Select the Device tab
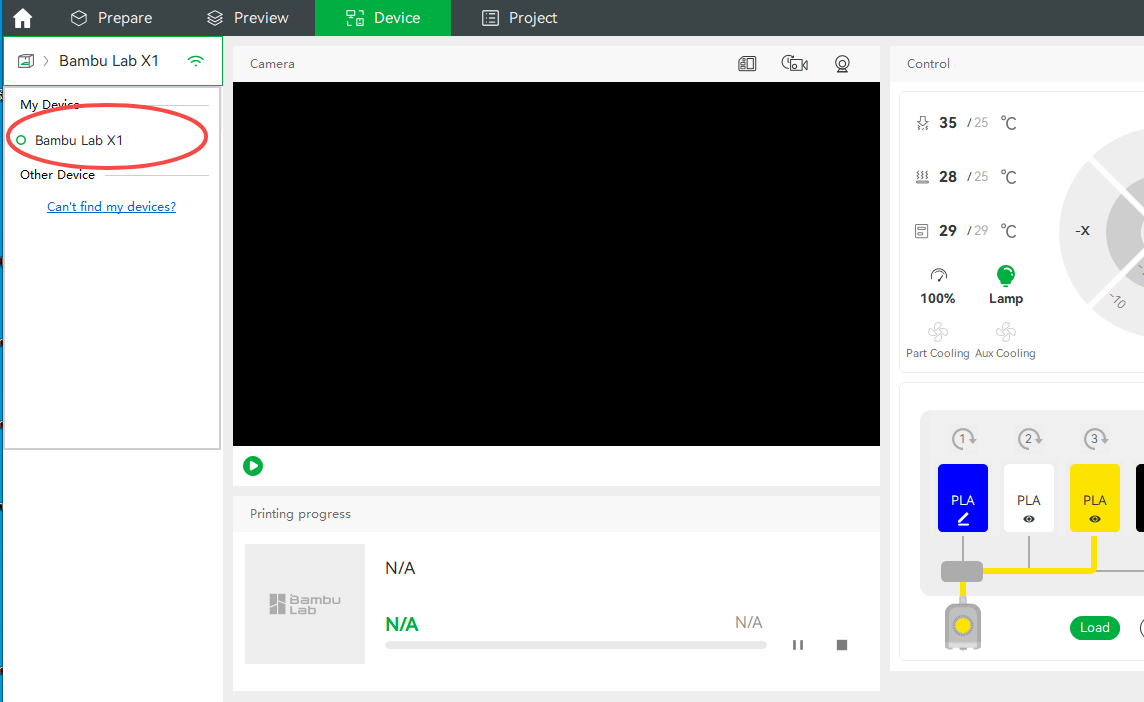This screenshot has height=702, width=1144. 383,18
